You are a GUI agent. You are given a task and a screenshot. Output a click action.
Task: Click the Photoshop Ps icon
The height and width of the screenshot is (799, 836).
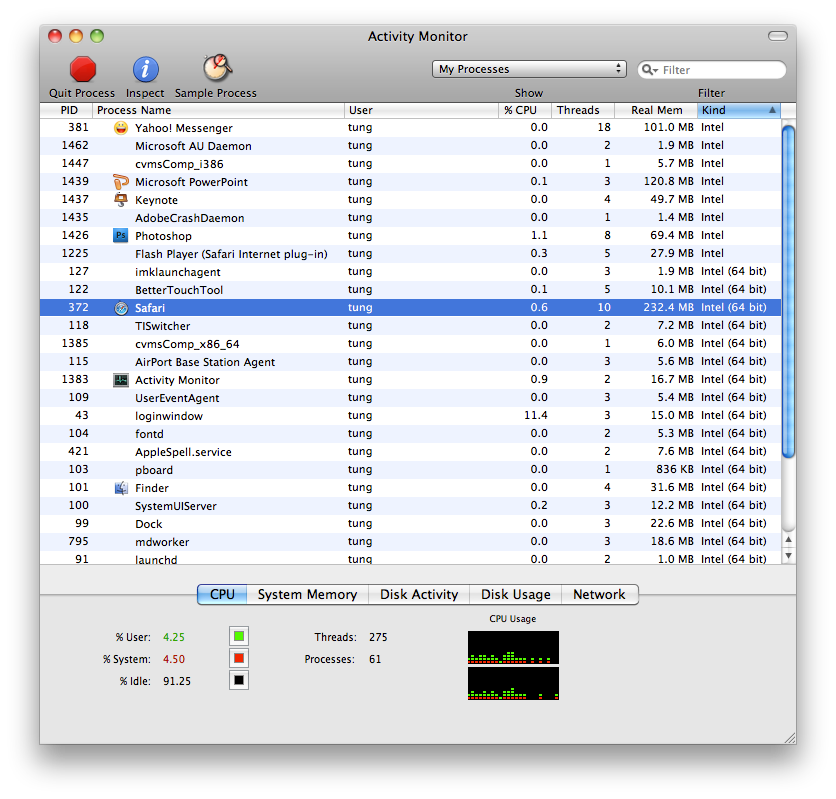121,236
